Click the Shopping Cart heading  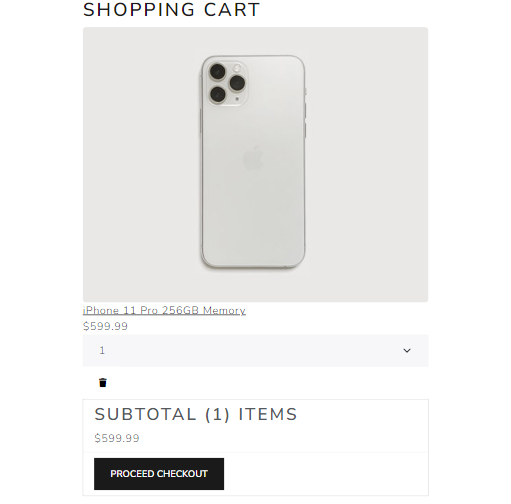[x=171, y=10]
